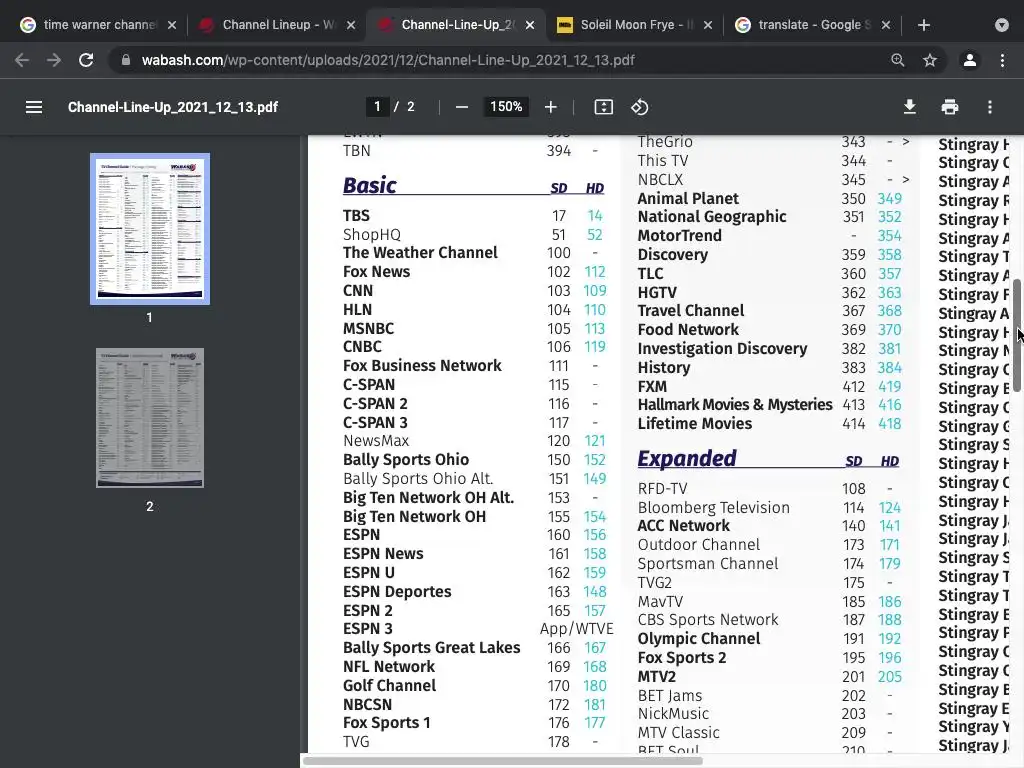Viewport: 1024px width, 768px height.
Task: Open a new browser tab
Action: (923, 25)
